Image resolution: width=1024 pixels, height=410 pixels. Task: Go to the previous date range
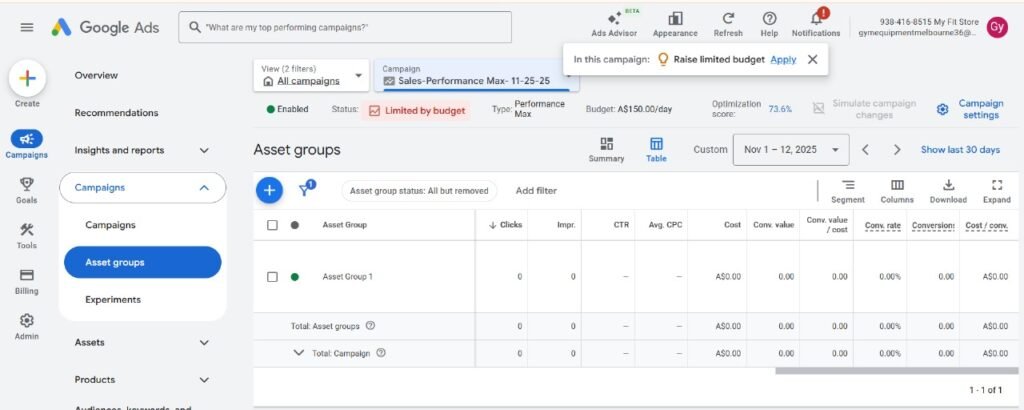coord(865,150)
